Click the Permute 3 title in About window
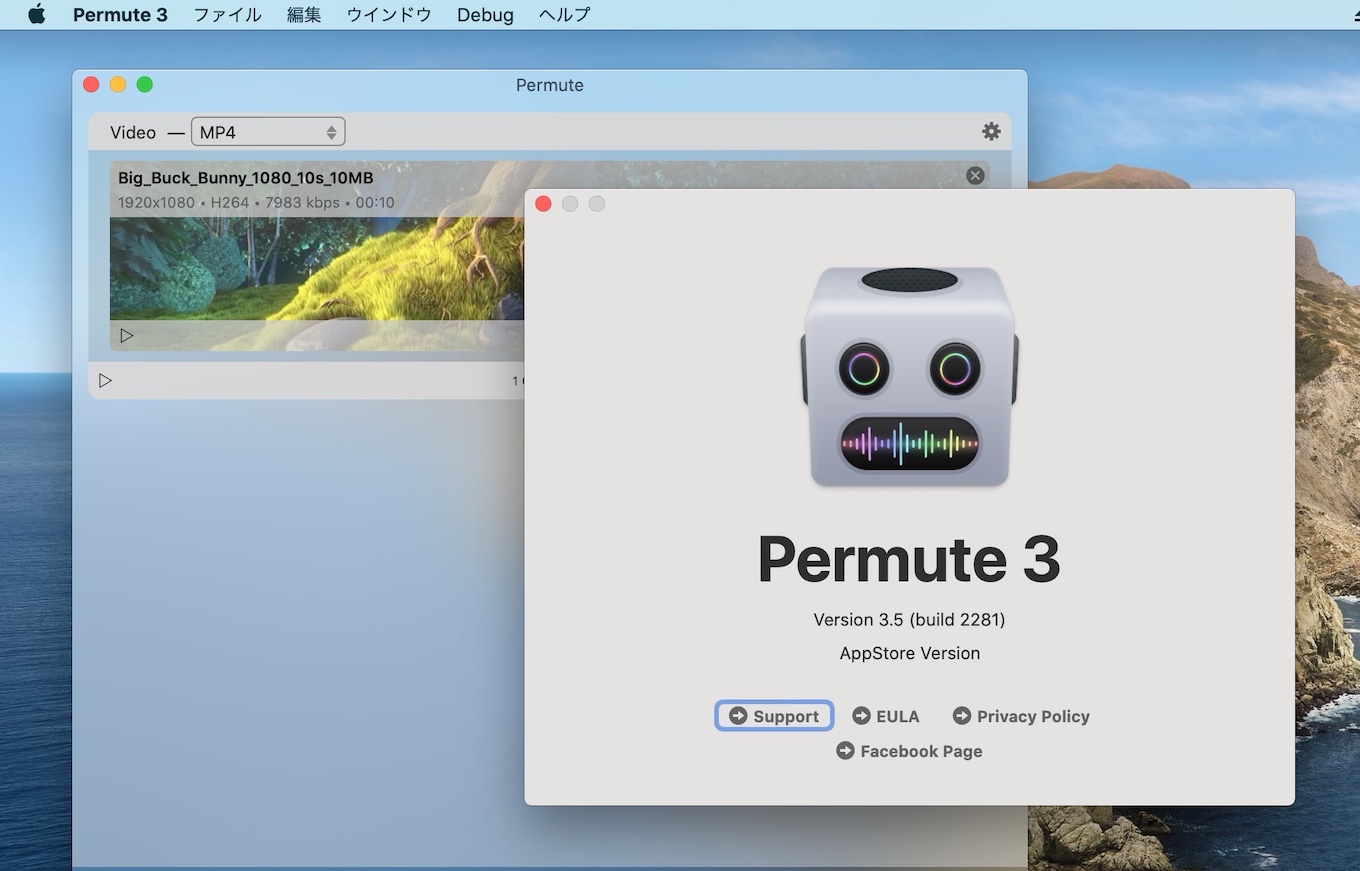The width and height of the screenshot is (1360, 871). (909, 559)
